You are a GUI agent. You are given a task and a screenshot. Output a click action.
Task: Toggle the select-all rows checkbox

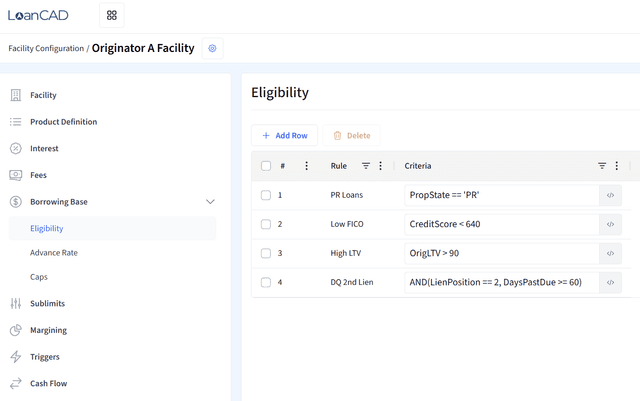(266, 166)
